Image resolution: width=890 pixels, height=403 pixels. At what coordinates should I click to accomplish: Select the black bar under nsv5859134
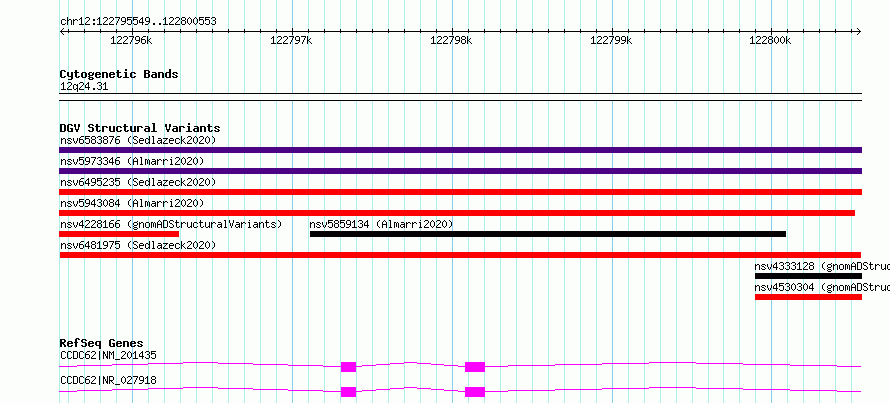[x=548, y=234]
